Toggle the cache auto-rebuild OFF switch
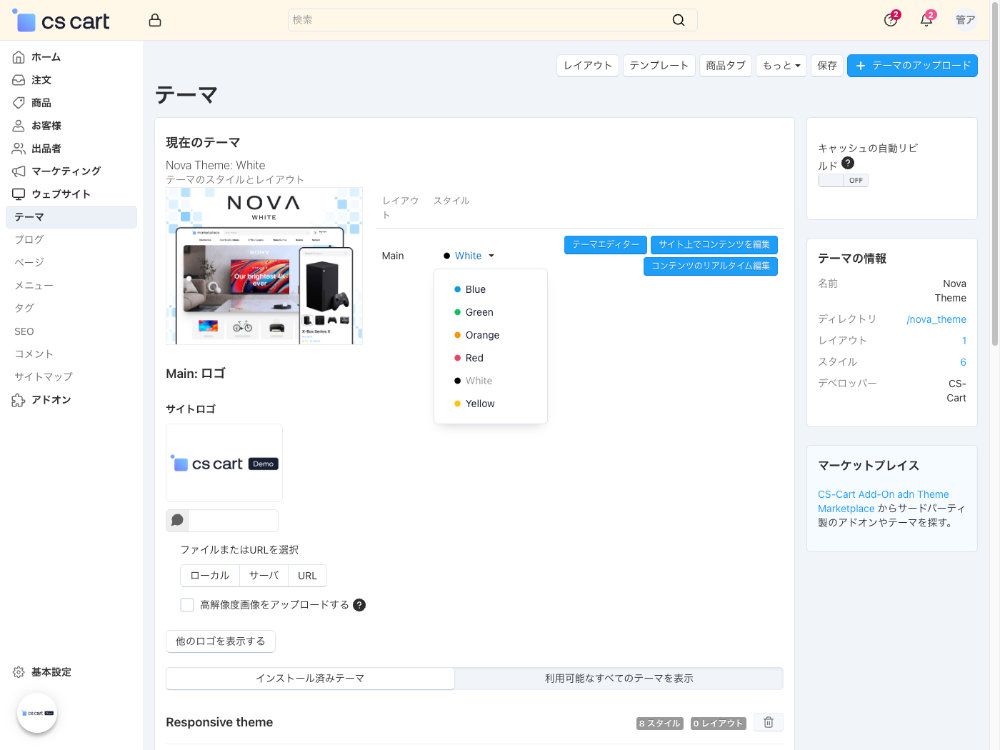The height and width of the screenshot is (750, 1000). pyautogui.click(x=843, y=180)
